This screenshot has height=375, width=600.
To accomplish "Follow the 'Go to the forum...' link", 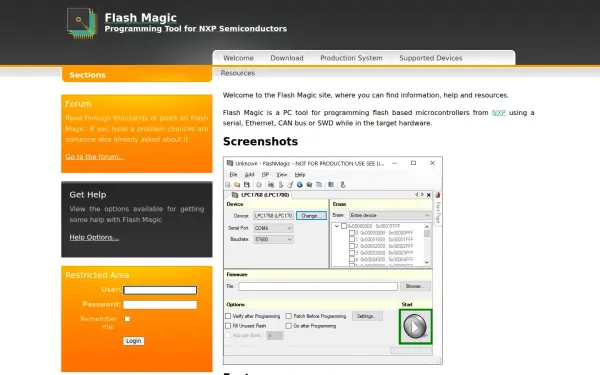I will (x=95, y=157).
